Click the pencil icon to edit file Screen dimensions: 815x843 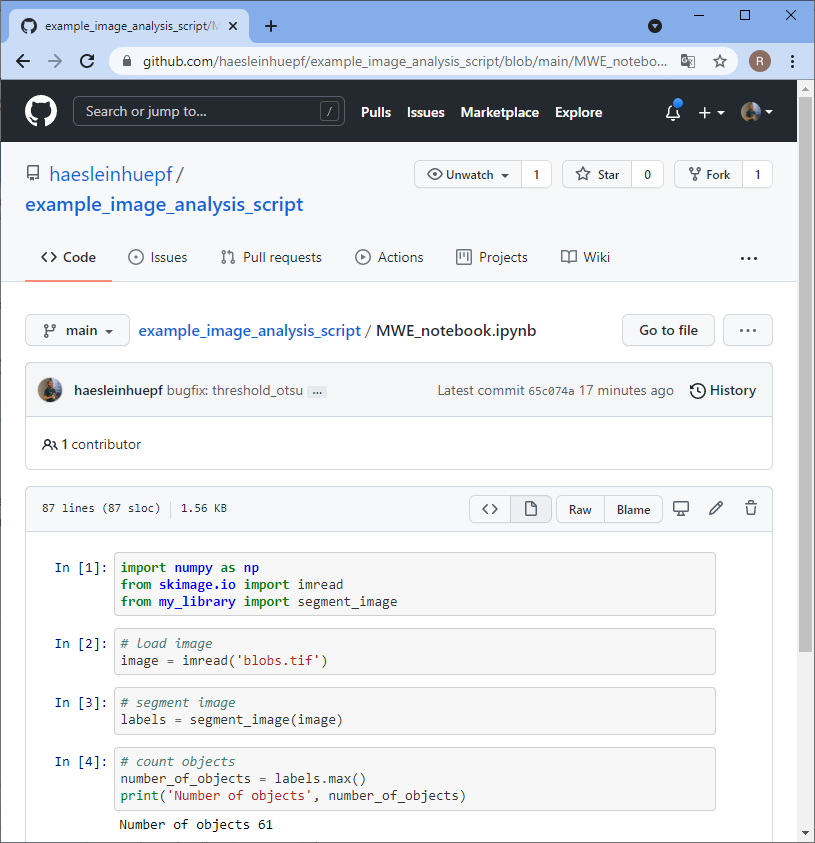(x=716, y=509)
